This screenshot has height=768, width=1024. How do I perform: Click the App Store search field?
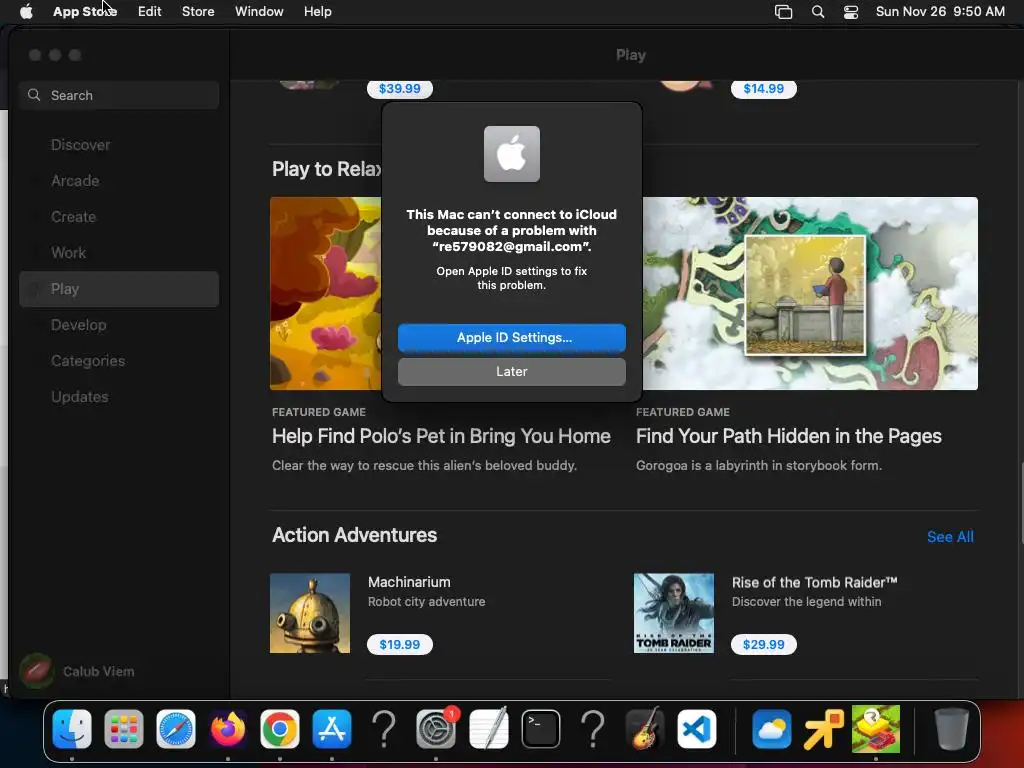tap(119, 95)
